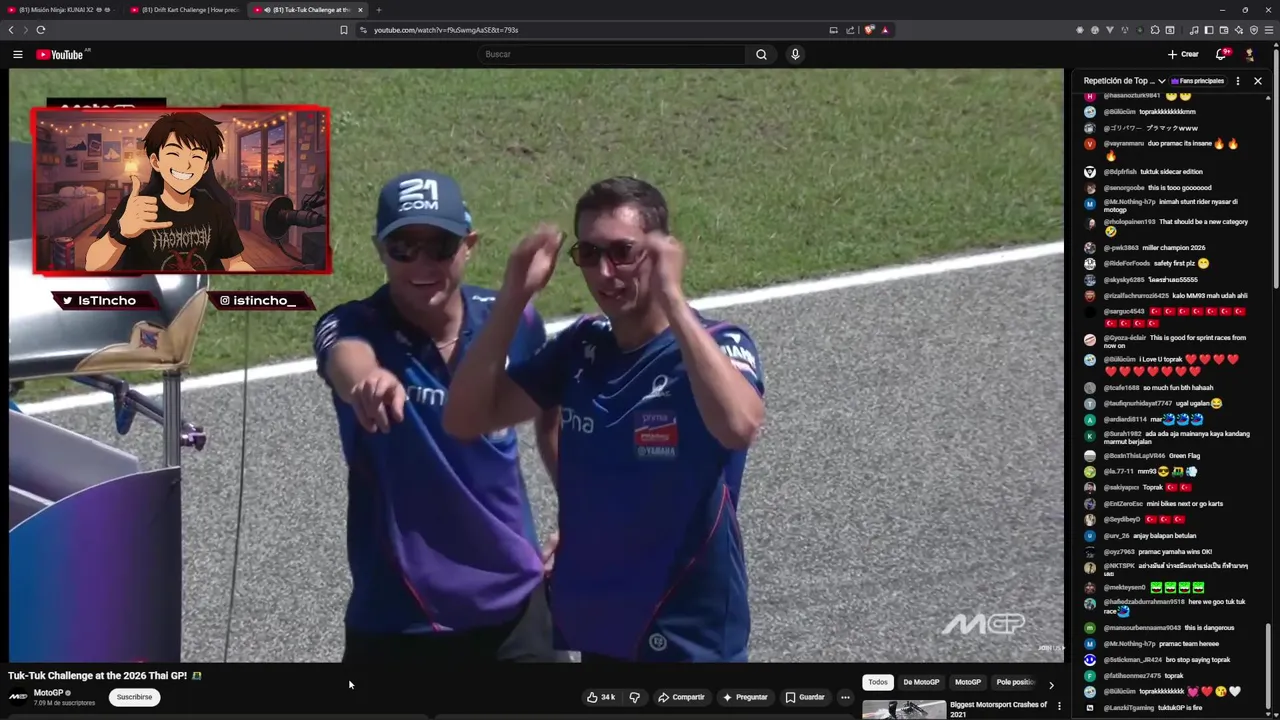Click chat message 'bro stop saying toprak'
Screen dimensions: 1280x720
[x=1198, y=660]
